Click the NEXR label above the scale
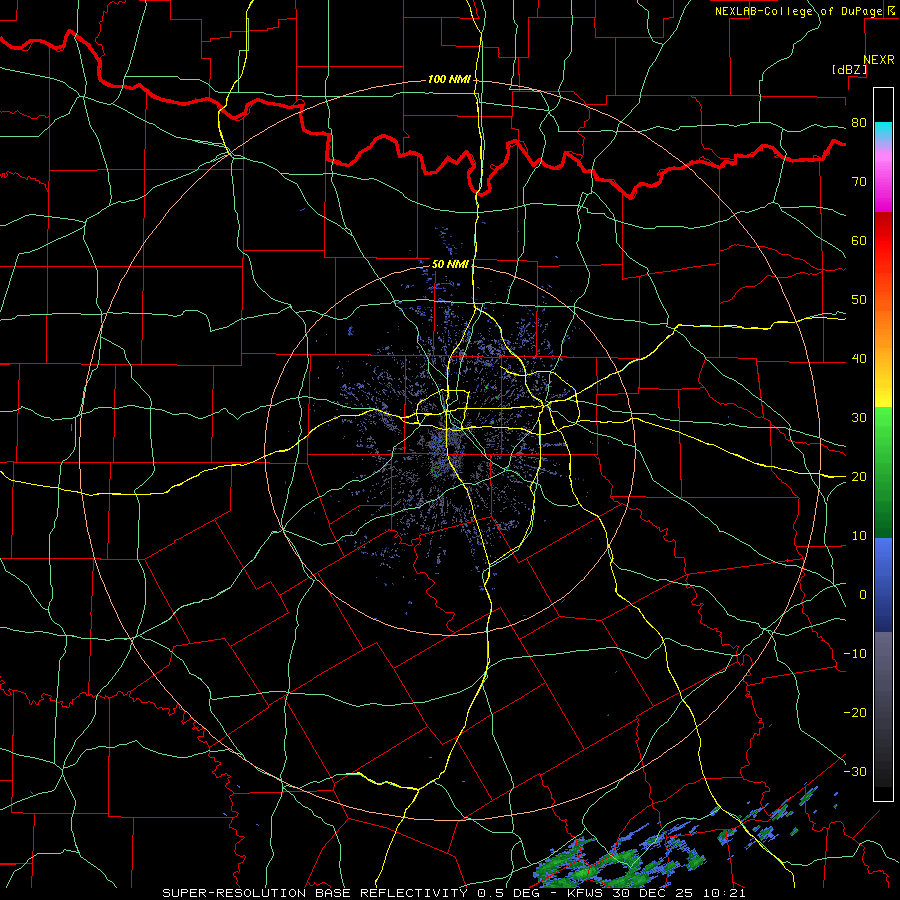 (879, 60)
